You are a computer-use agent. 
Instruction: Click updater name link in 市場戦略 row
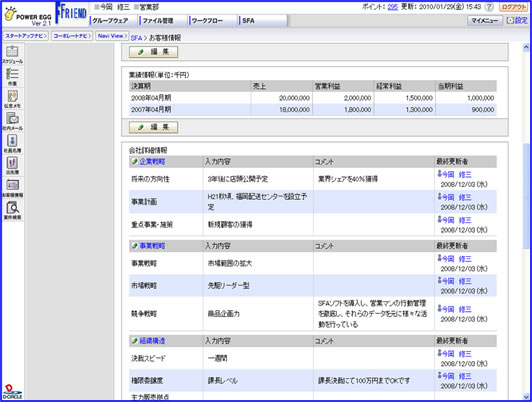[x=457, y=281]
